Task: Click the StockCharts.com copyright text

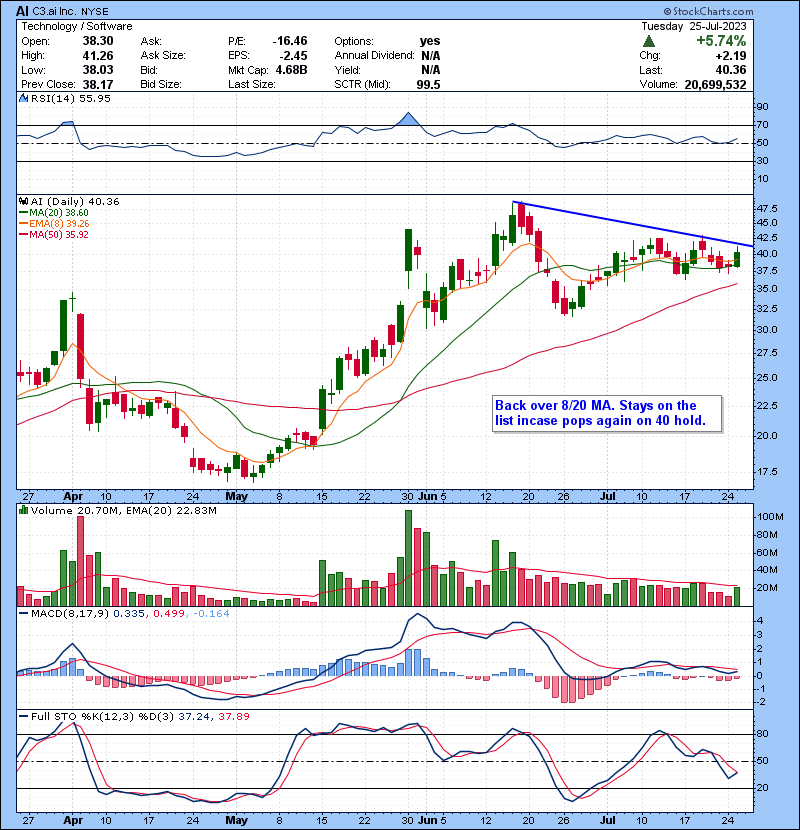Action: coord(708,11)
